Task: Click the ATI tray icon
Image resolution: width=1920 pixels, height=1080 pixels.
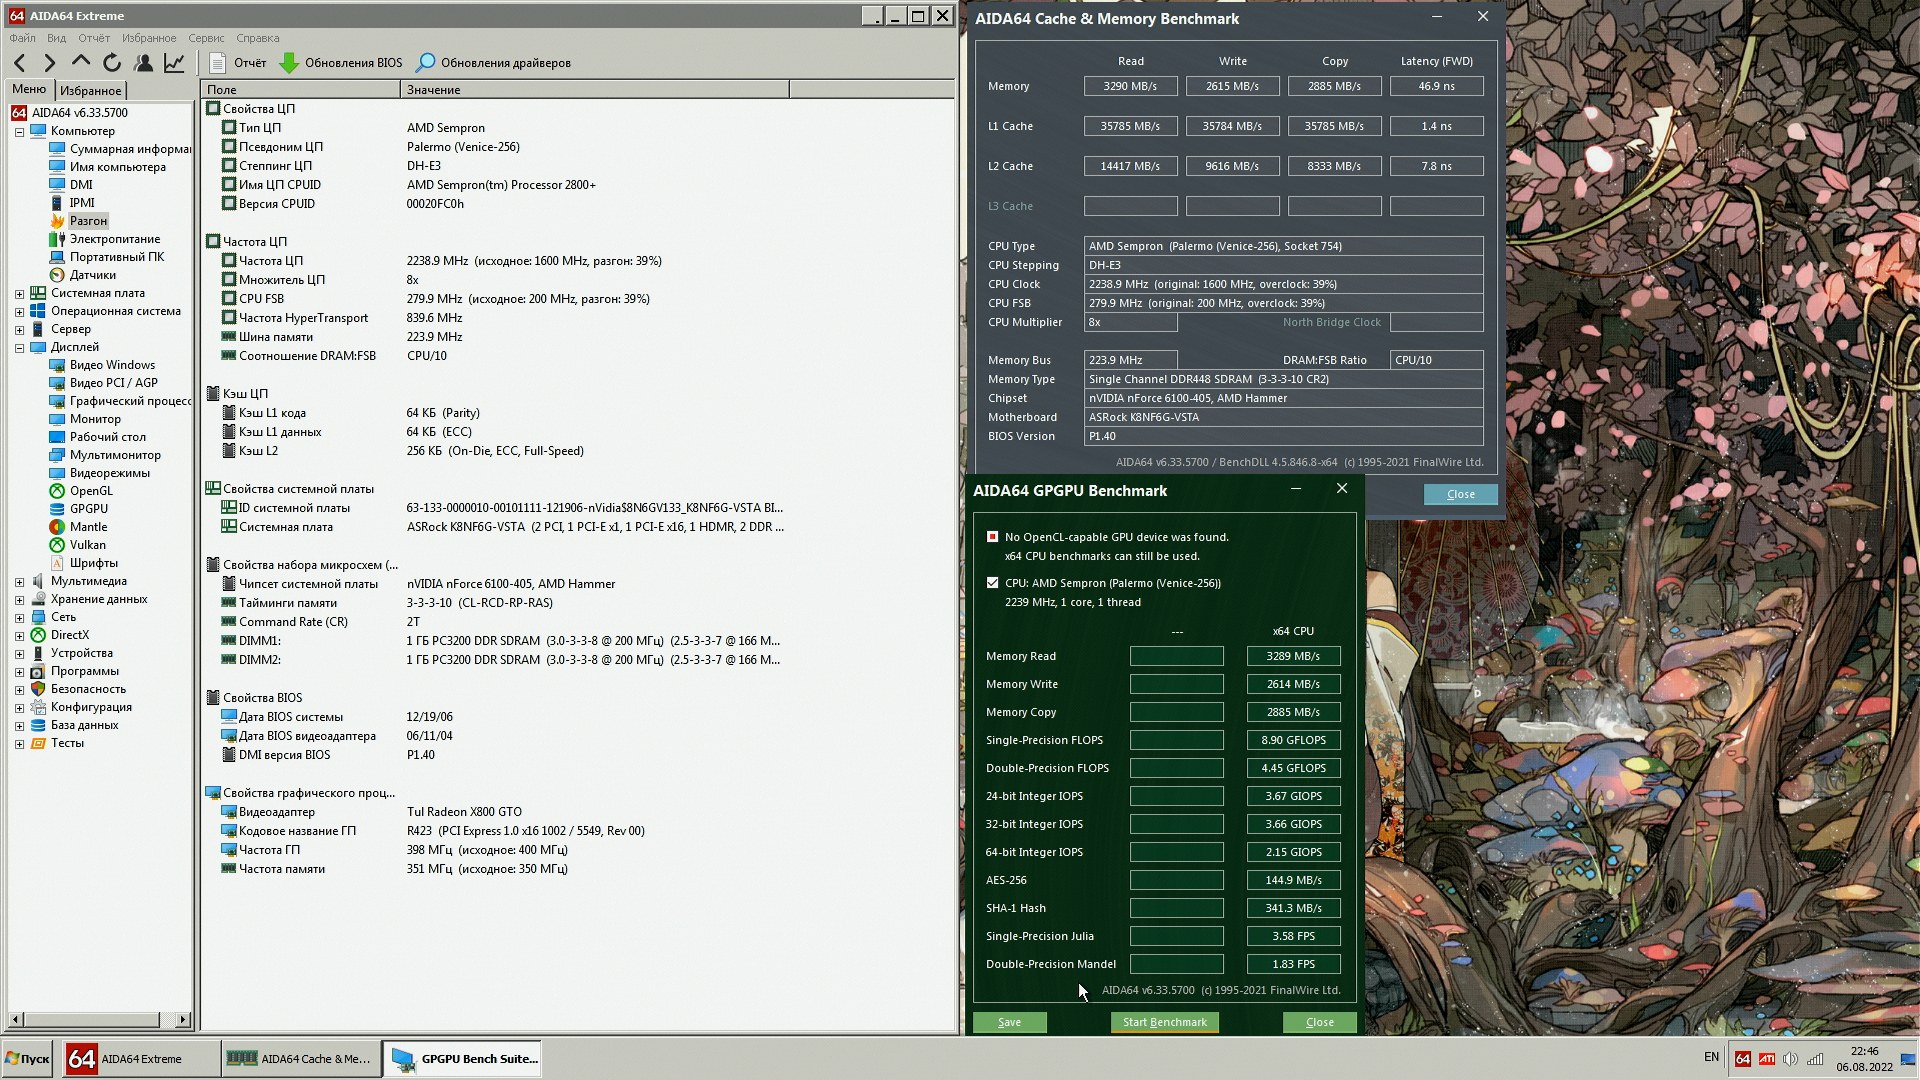Action: pyautogui.click(x=1767, y=1059)
